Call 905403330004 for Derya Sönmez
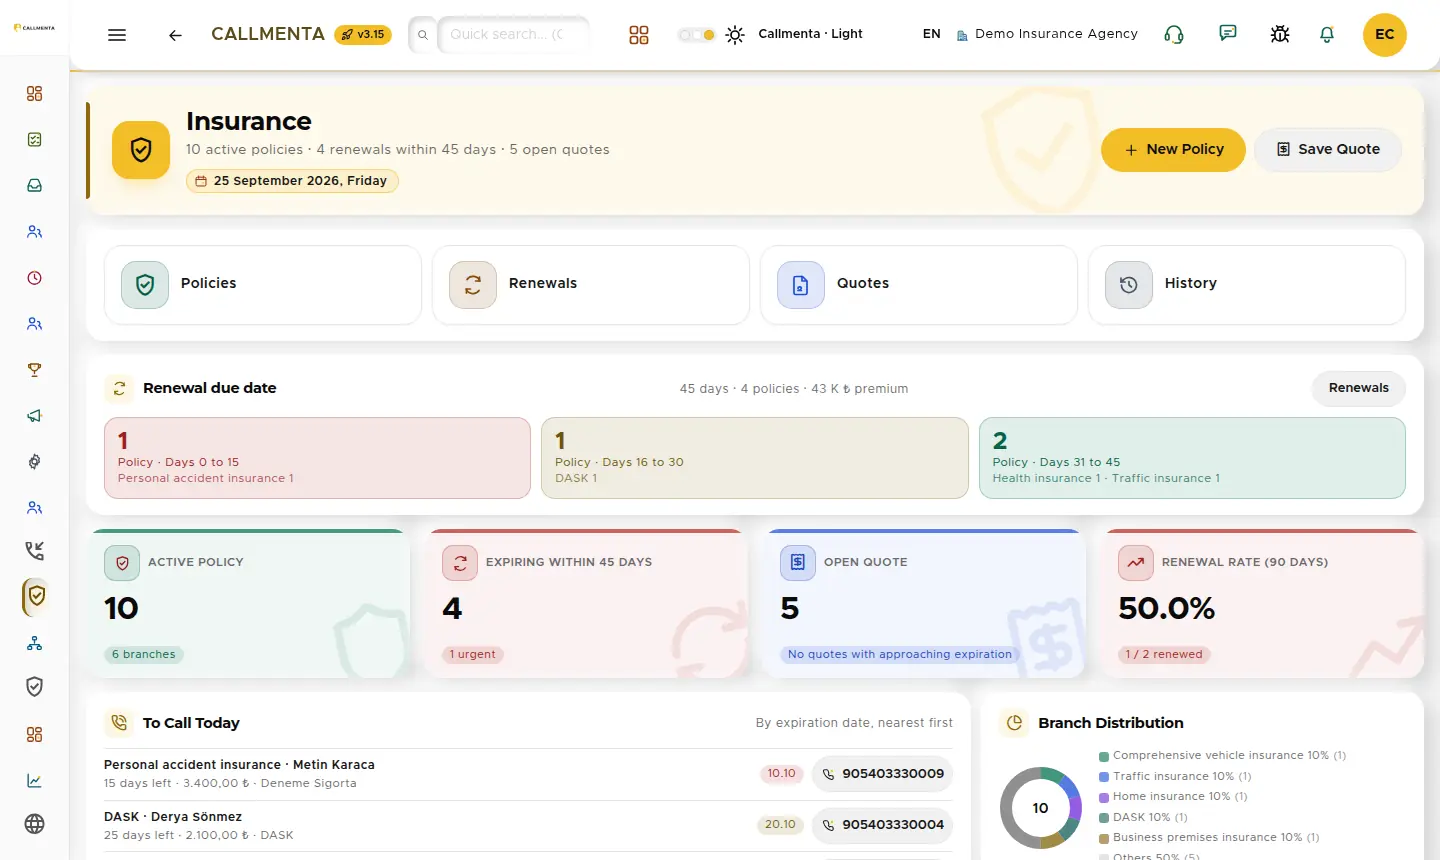Screen dimensions: 1440x860 point(883,825)
